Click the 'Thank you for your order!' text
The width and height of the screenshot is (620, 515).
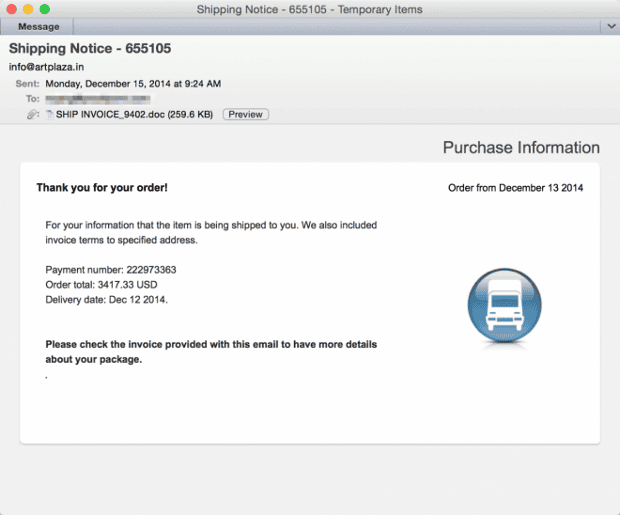(x=102, y=187)
